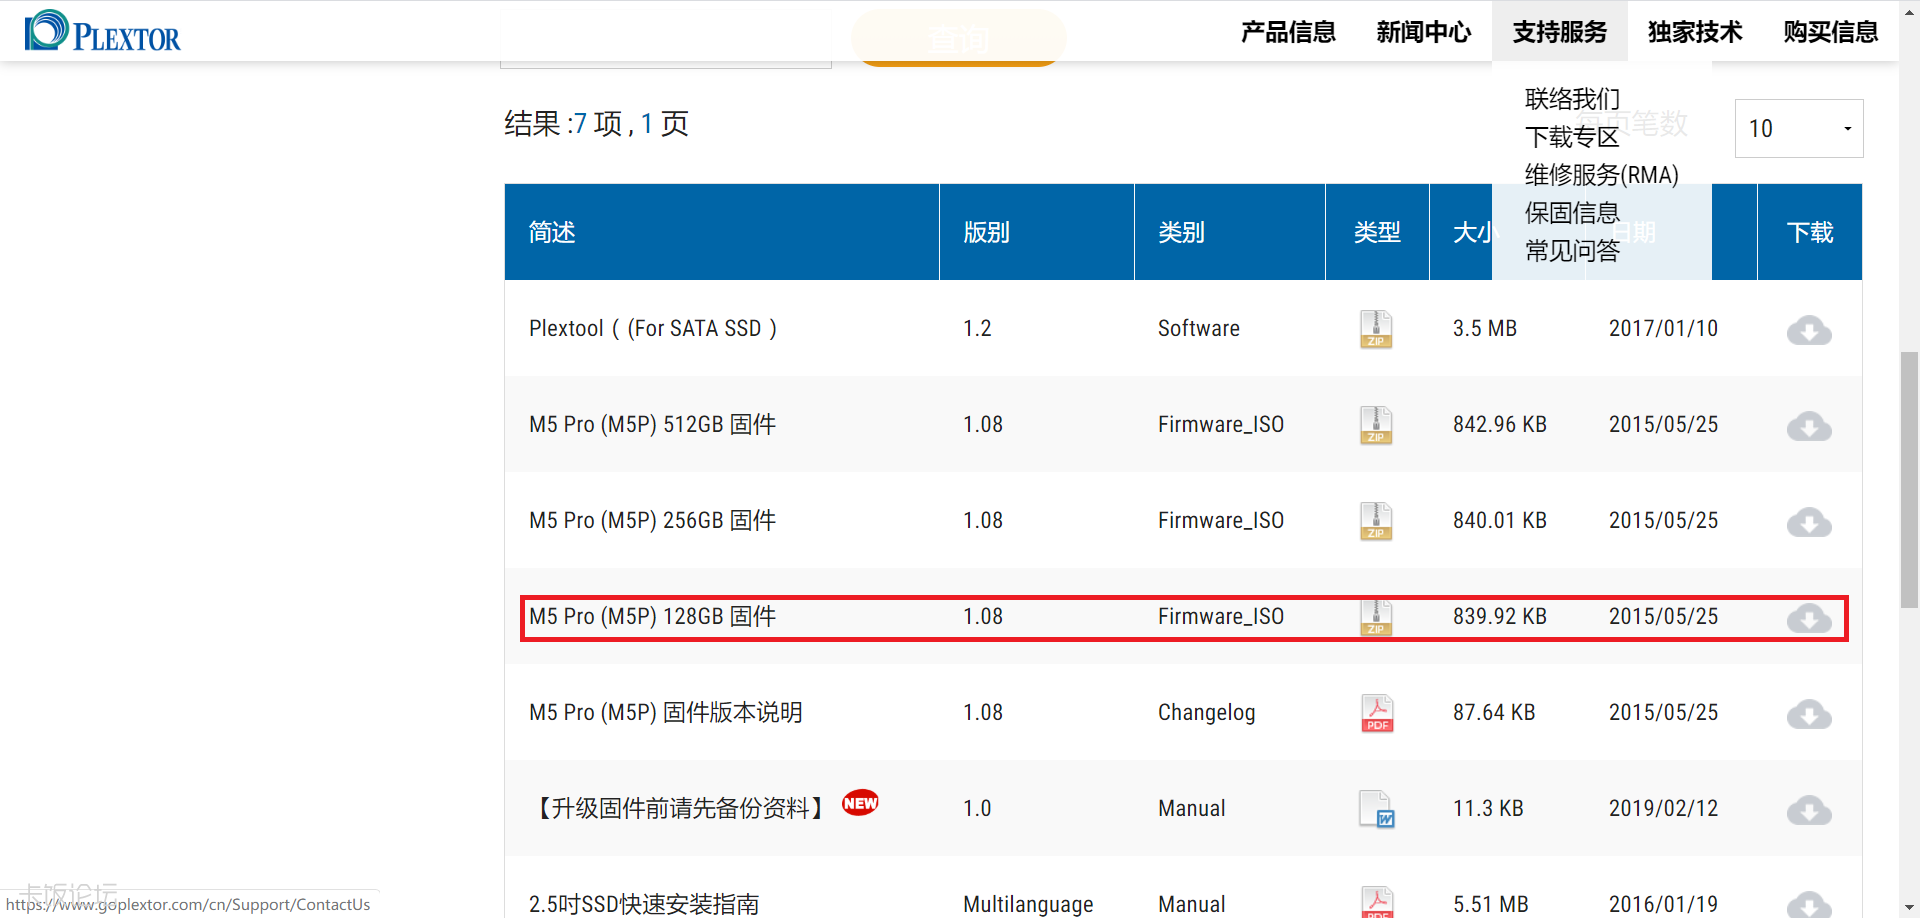
Task: Click Word document icon in backup manual row
Action: click(x=1377, y=809)
